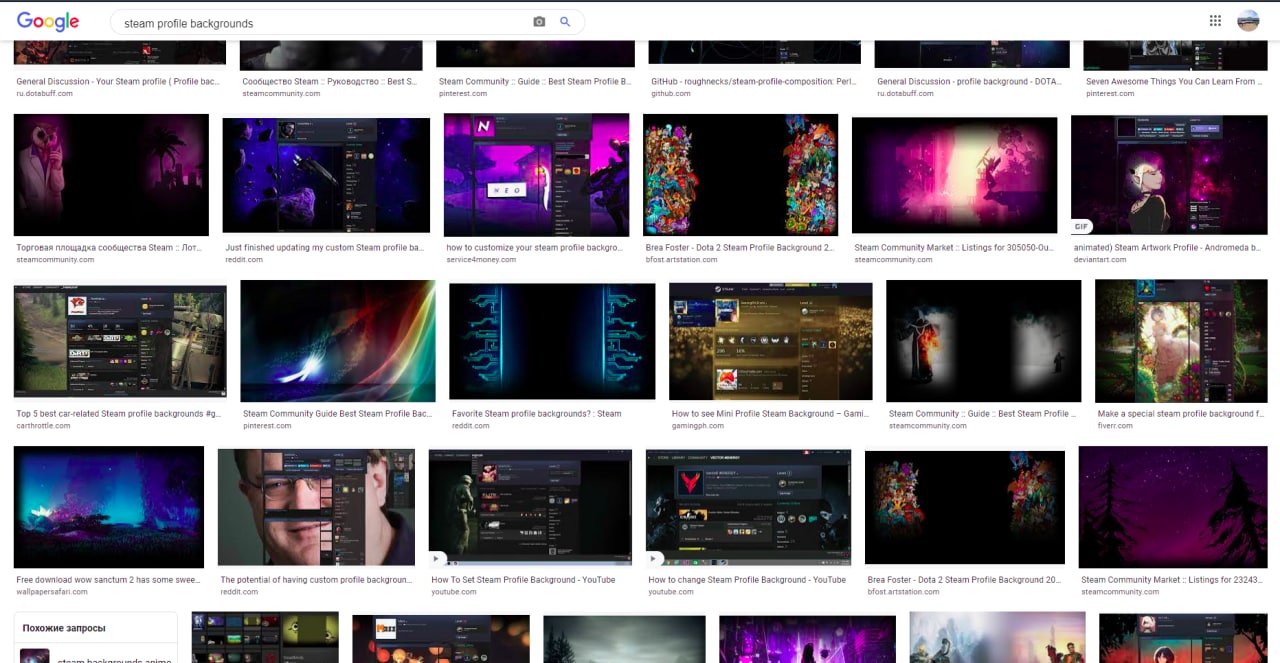Open the man-with-glasses reddit thumbnail
The width and height of the screenshot is (1280, 663).
[316, 507]
